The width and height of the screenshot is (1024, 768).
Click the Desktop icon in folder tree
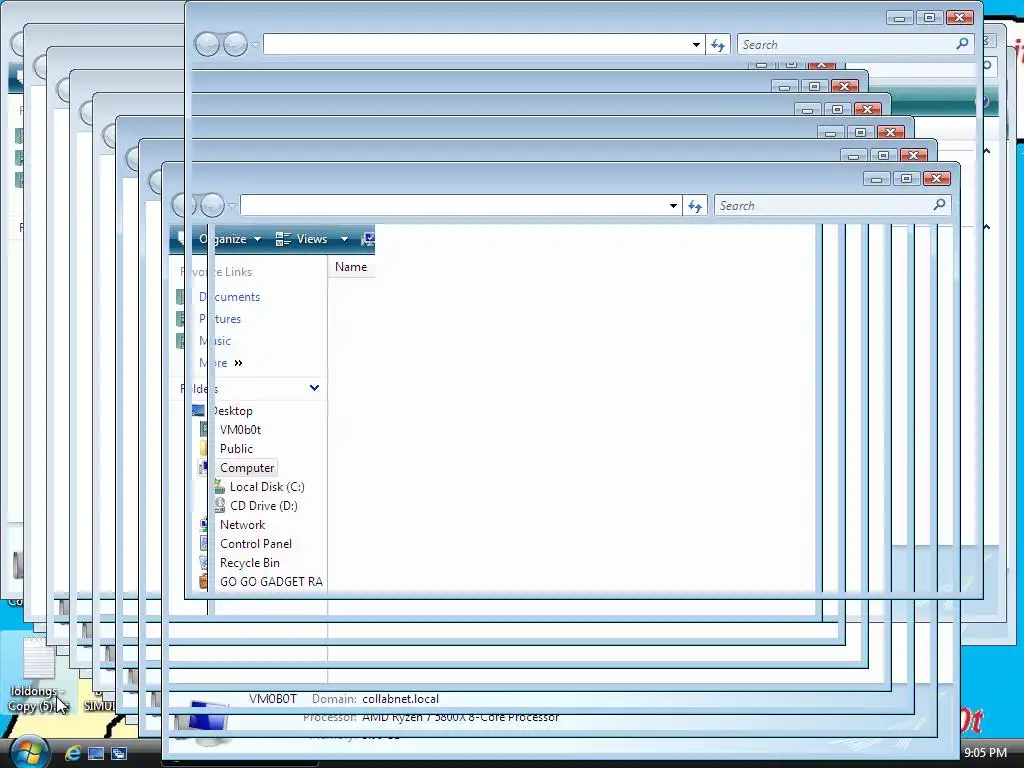pos(199,411)
